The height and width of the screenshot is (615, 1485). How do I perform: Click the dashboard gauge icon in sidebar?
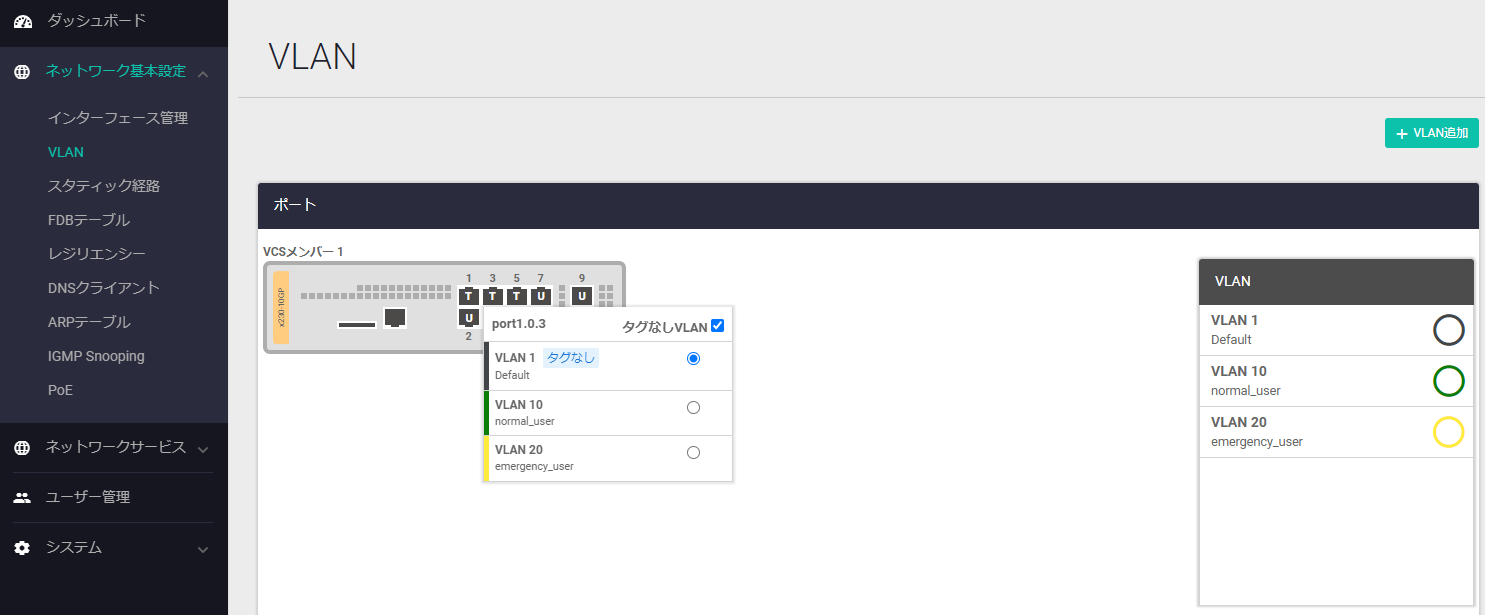tap(22, 21)
